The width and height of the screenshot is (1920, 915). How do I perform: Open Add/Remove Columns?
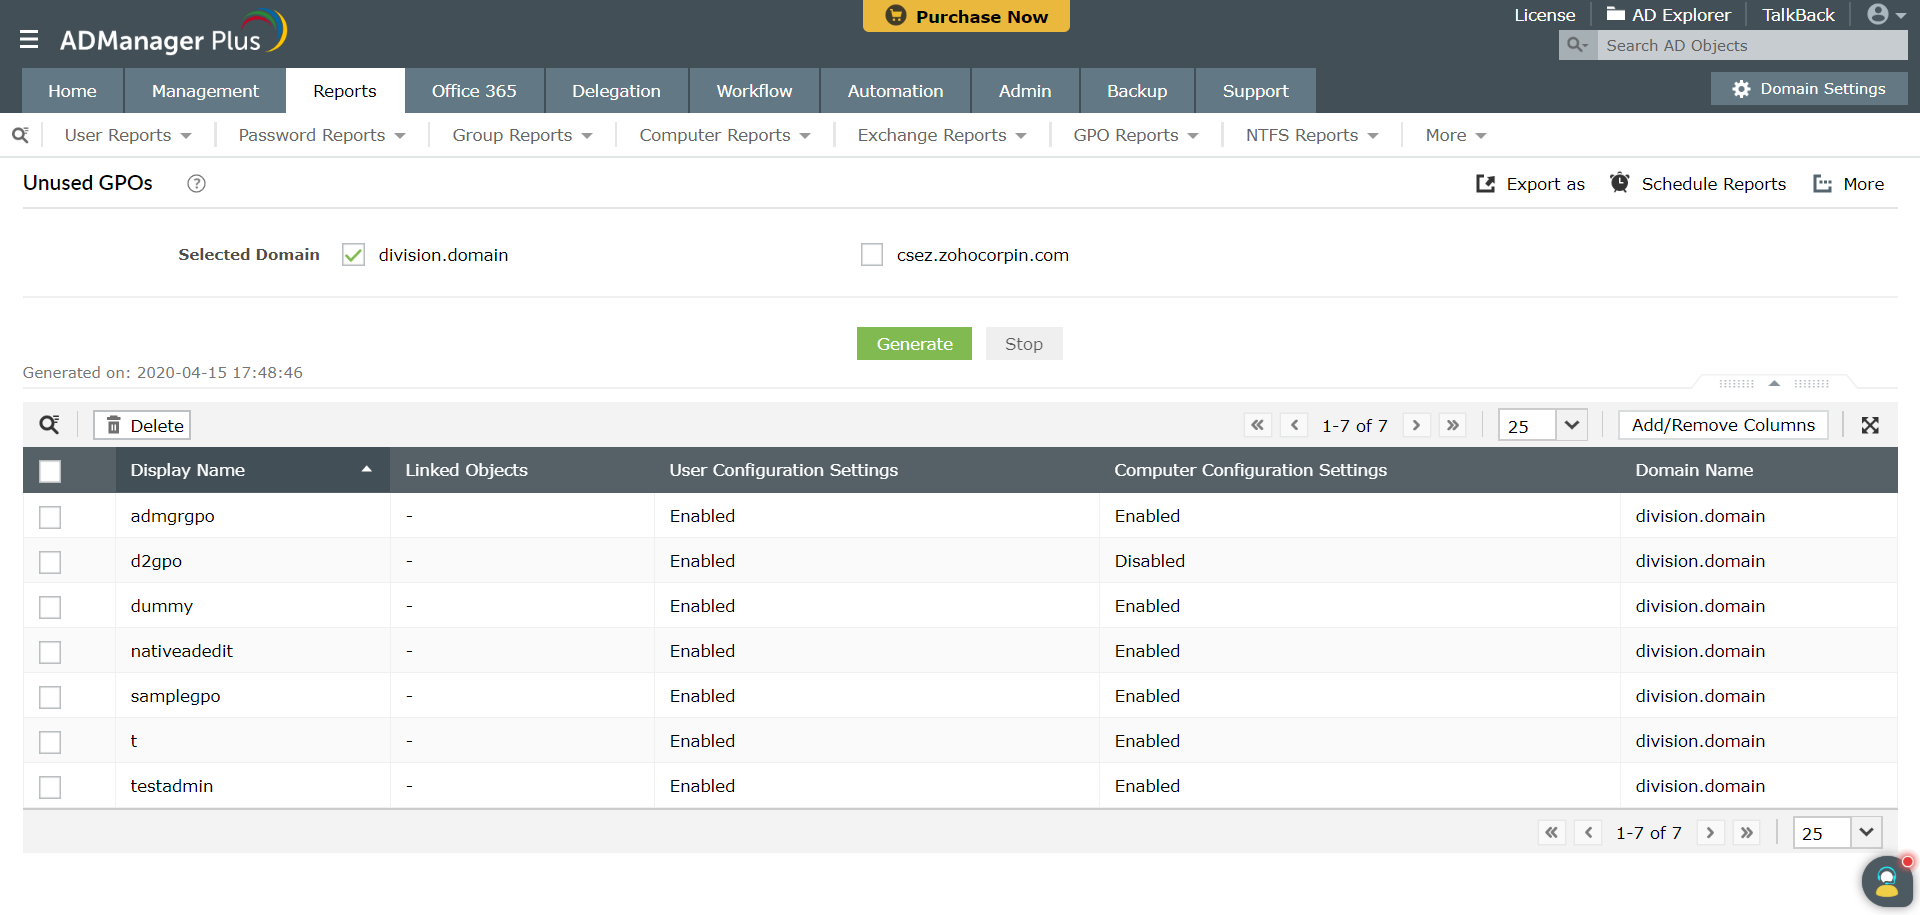(1723, 425)
